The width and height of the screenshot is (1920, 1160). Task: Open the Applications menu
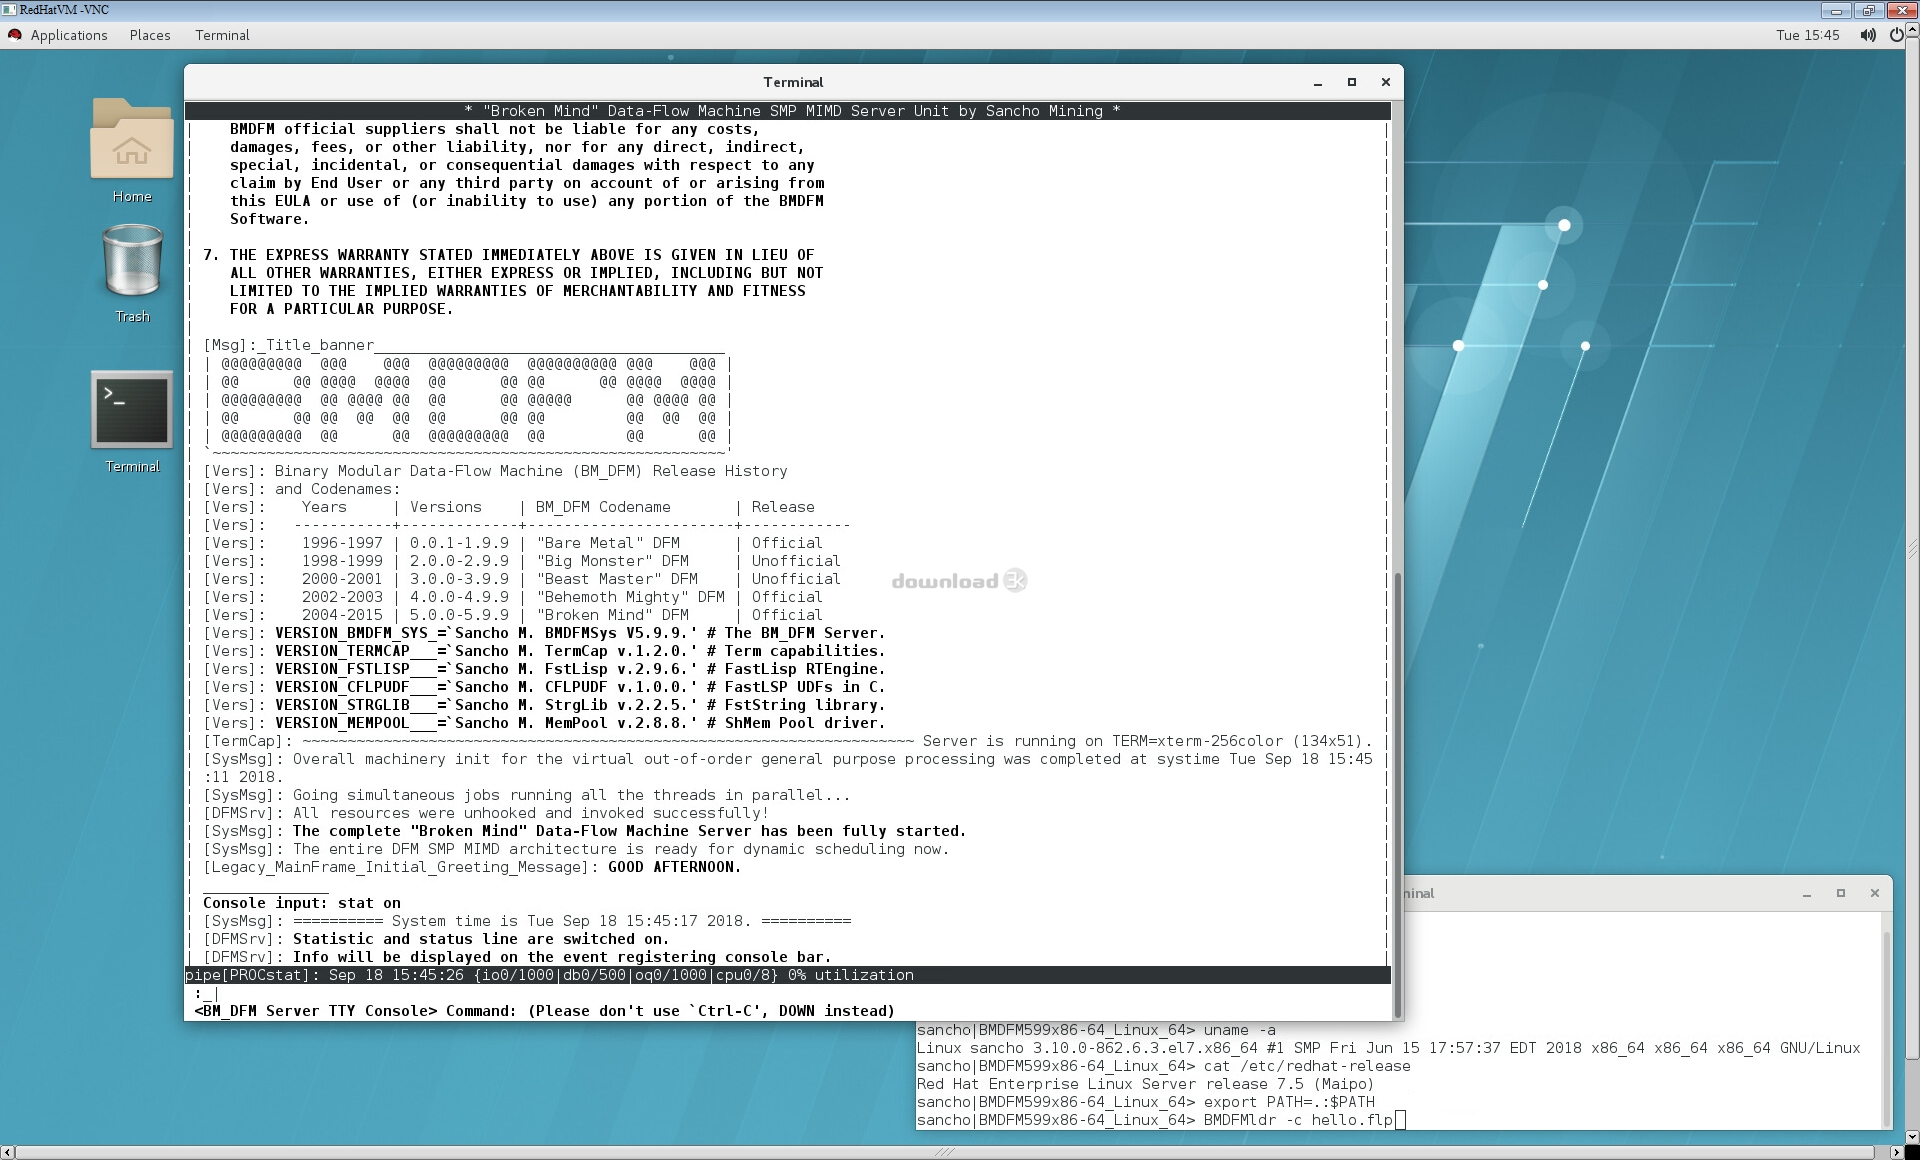(x=69, y=35)
